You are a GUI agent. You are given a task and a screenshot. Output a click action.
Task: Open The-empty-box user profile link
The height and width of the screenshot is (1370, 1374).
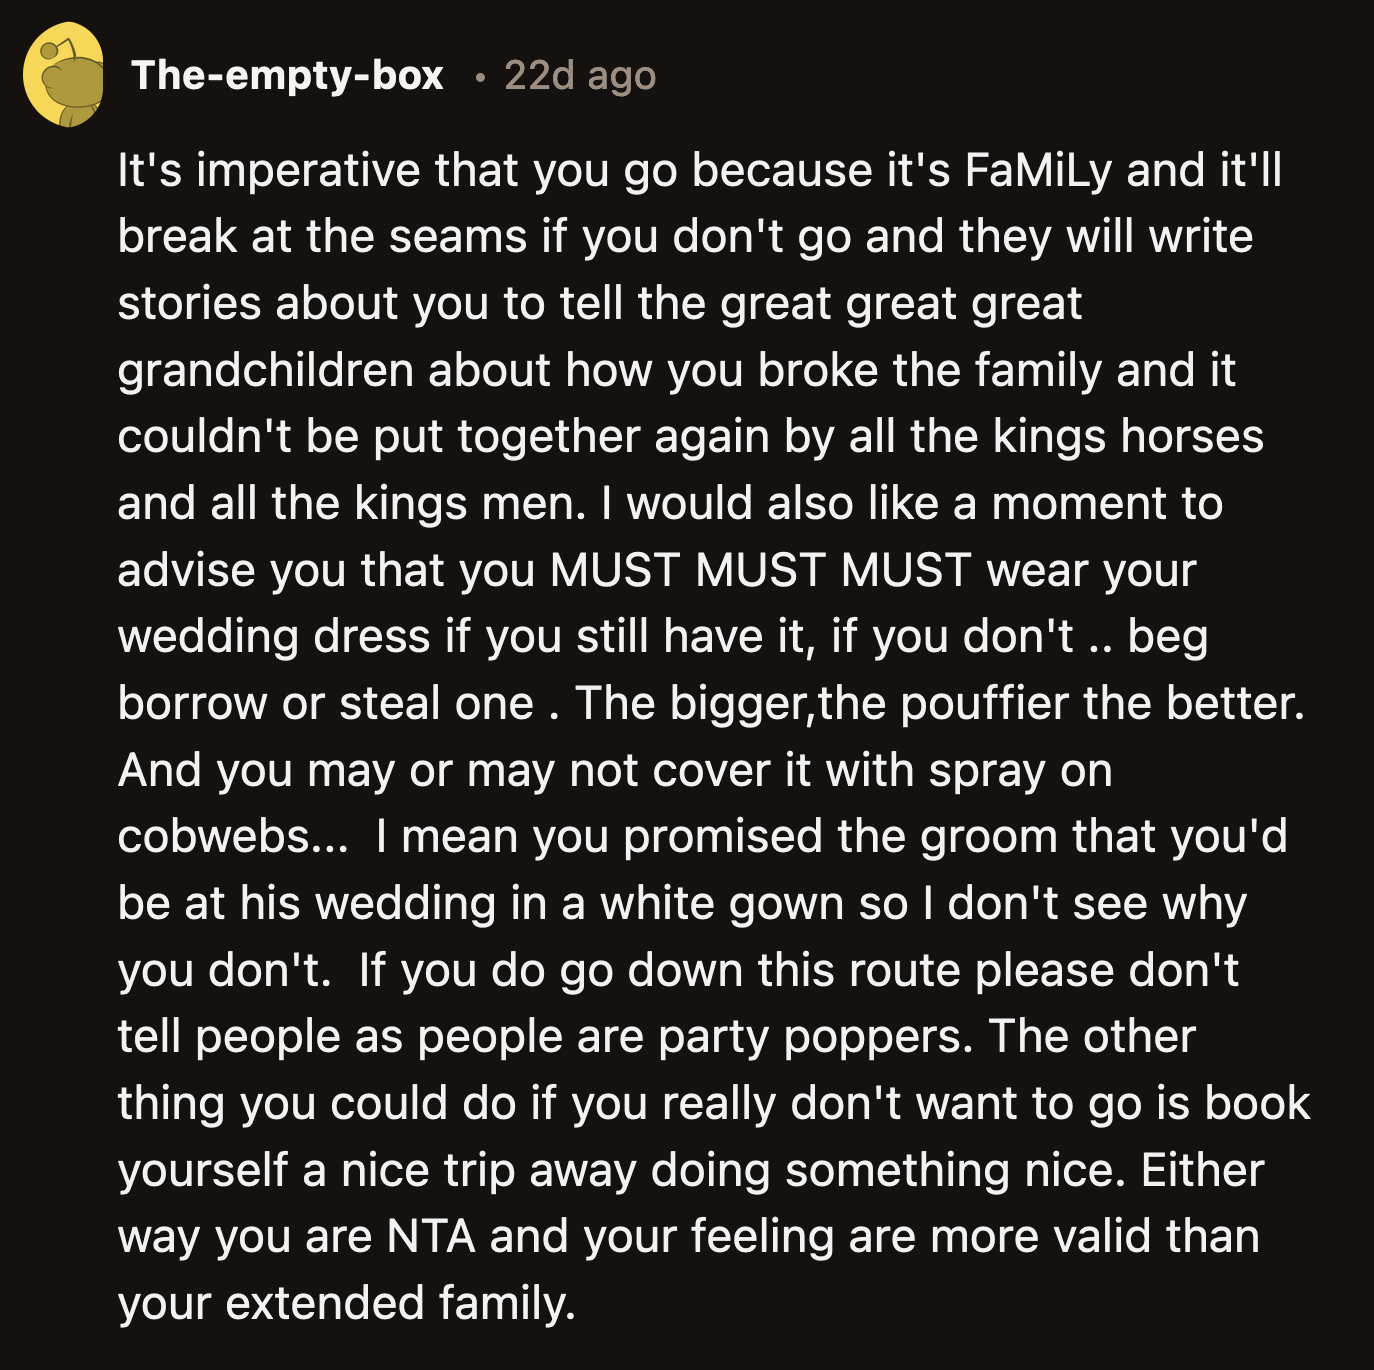pyautogui.click(x=287, y=75)
